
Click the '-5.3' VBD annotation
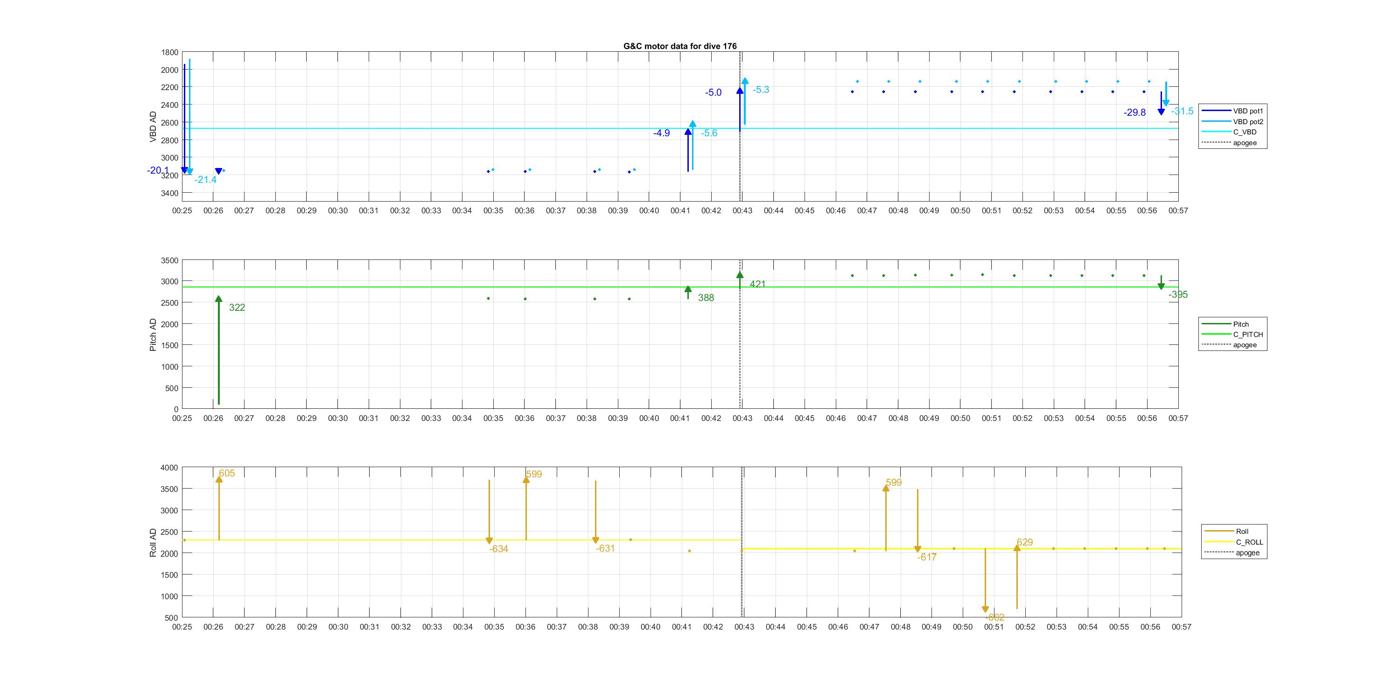tap(761, 90)
